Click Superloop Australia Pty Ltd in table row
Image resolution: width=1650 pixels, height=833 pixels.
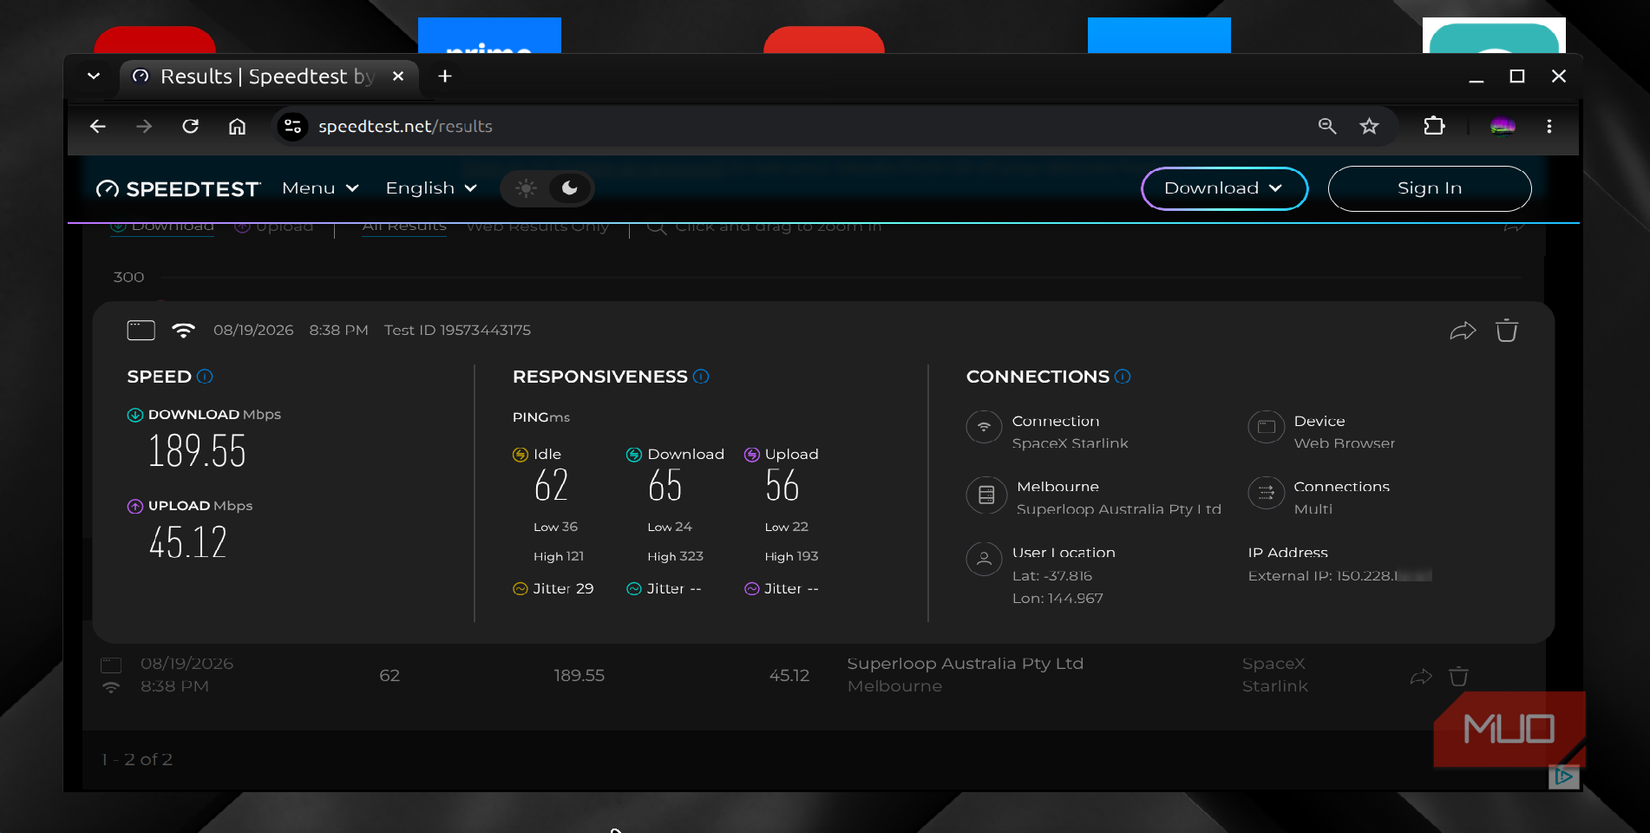[x=965, y=664]
